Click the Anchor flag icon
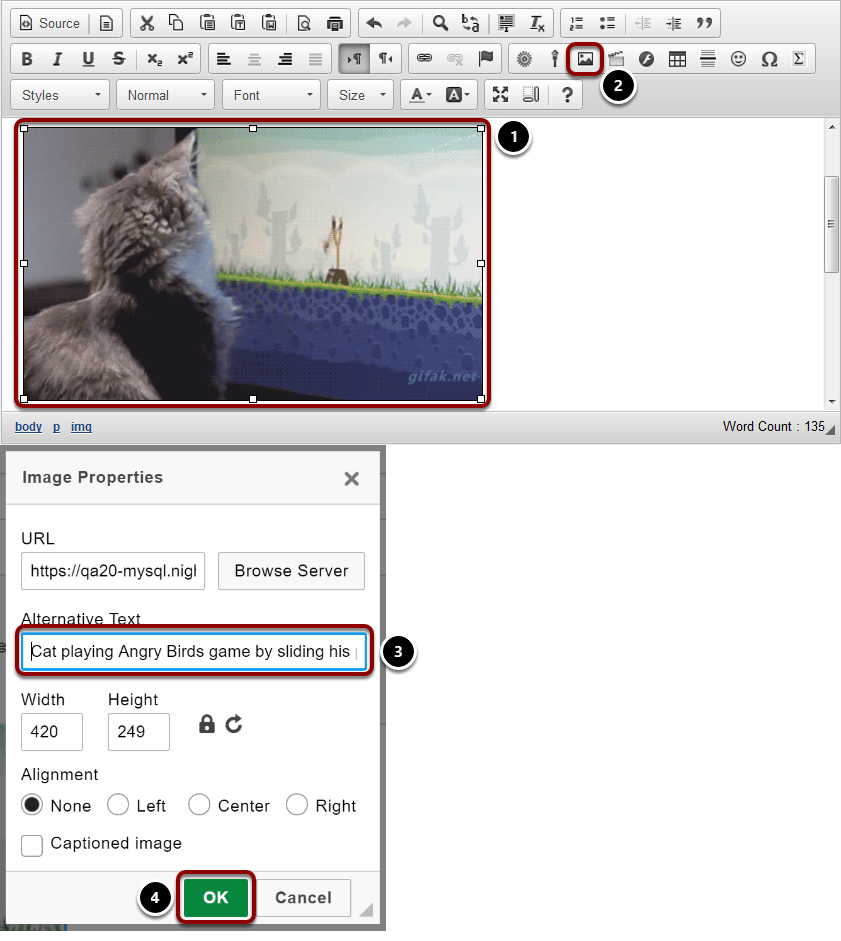 486,59
